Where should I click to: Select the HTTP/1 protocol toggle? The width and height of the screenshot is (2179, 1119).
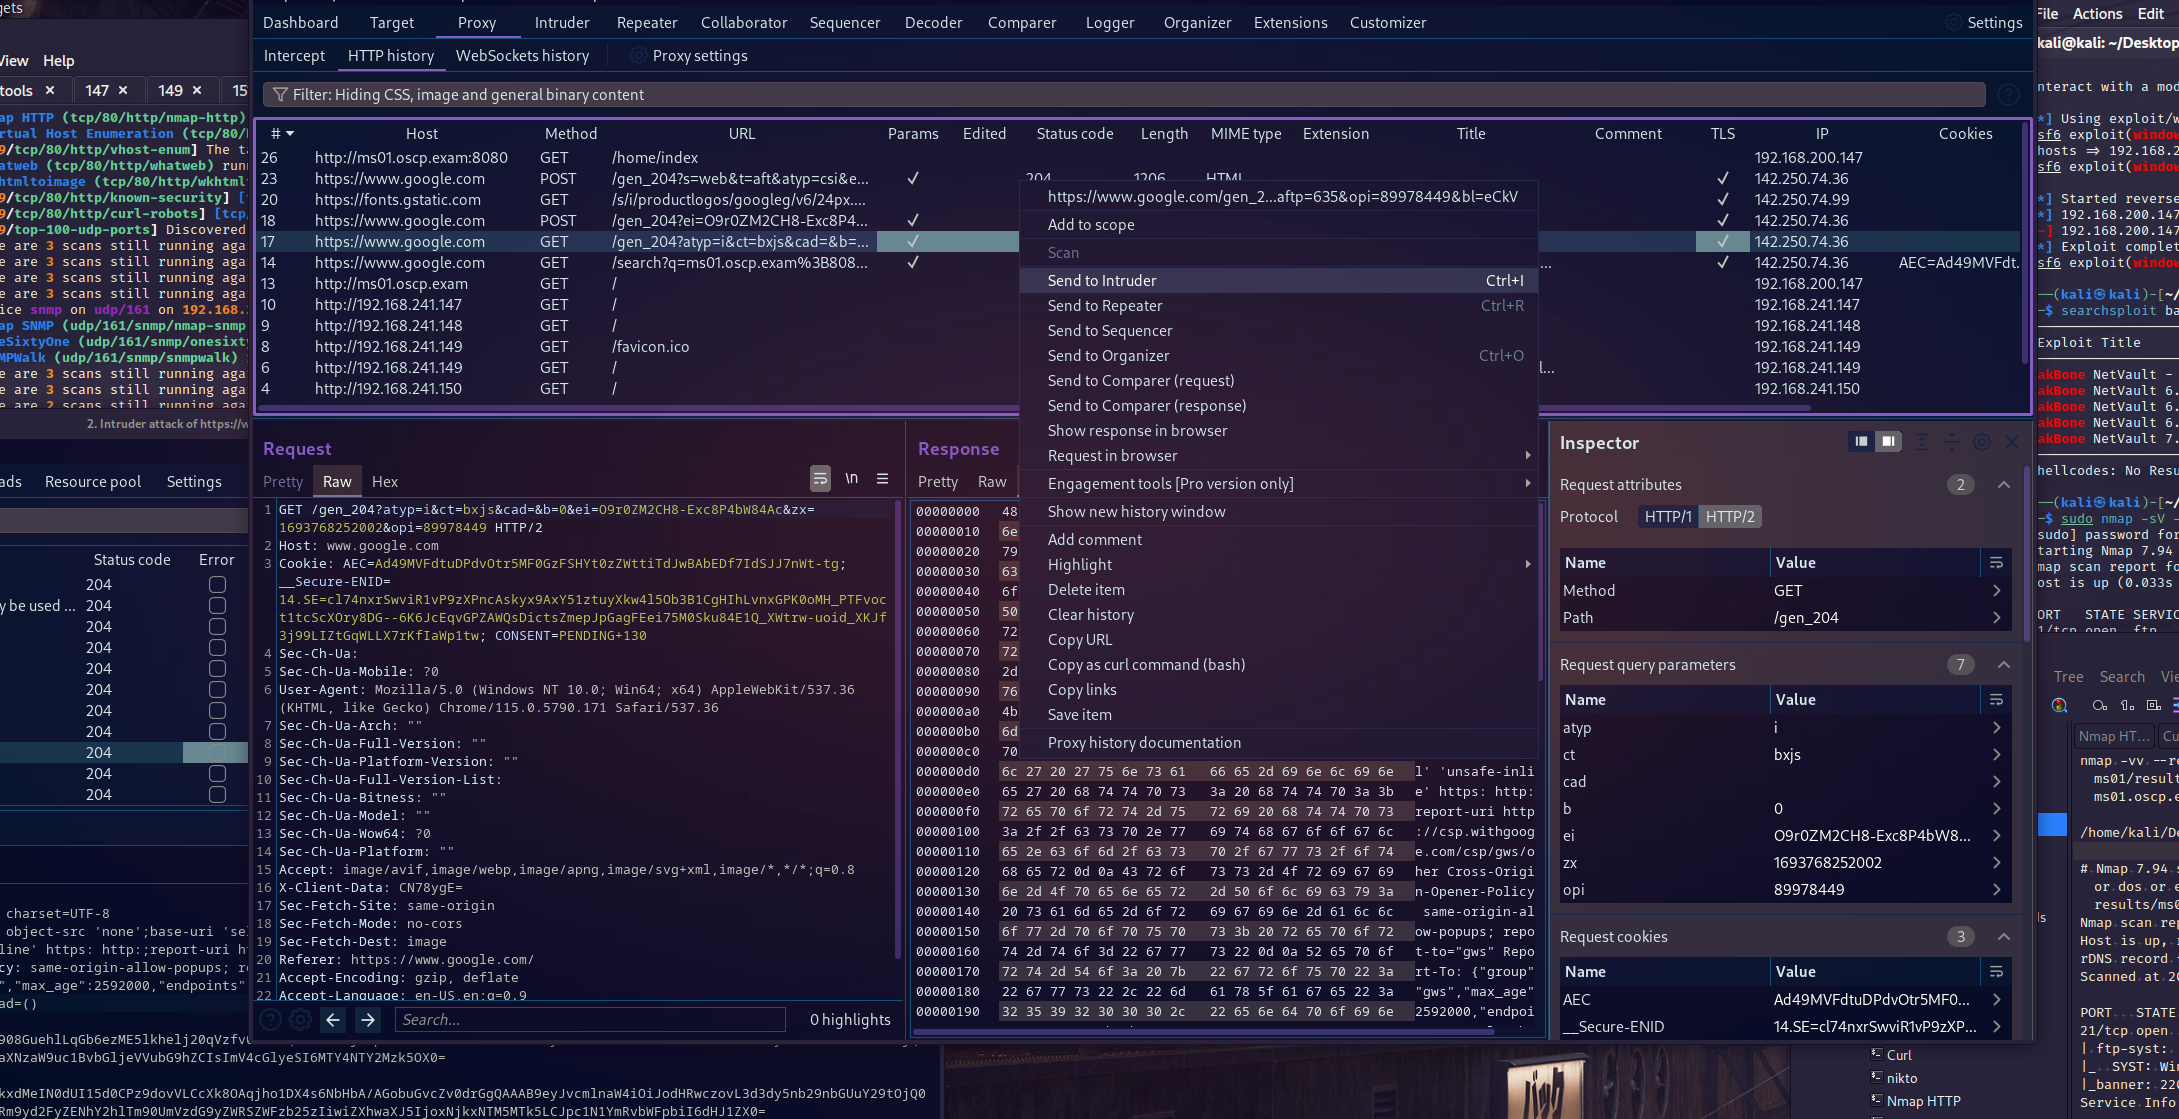coord(1667,516)
